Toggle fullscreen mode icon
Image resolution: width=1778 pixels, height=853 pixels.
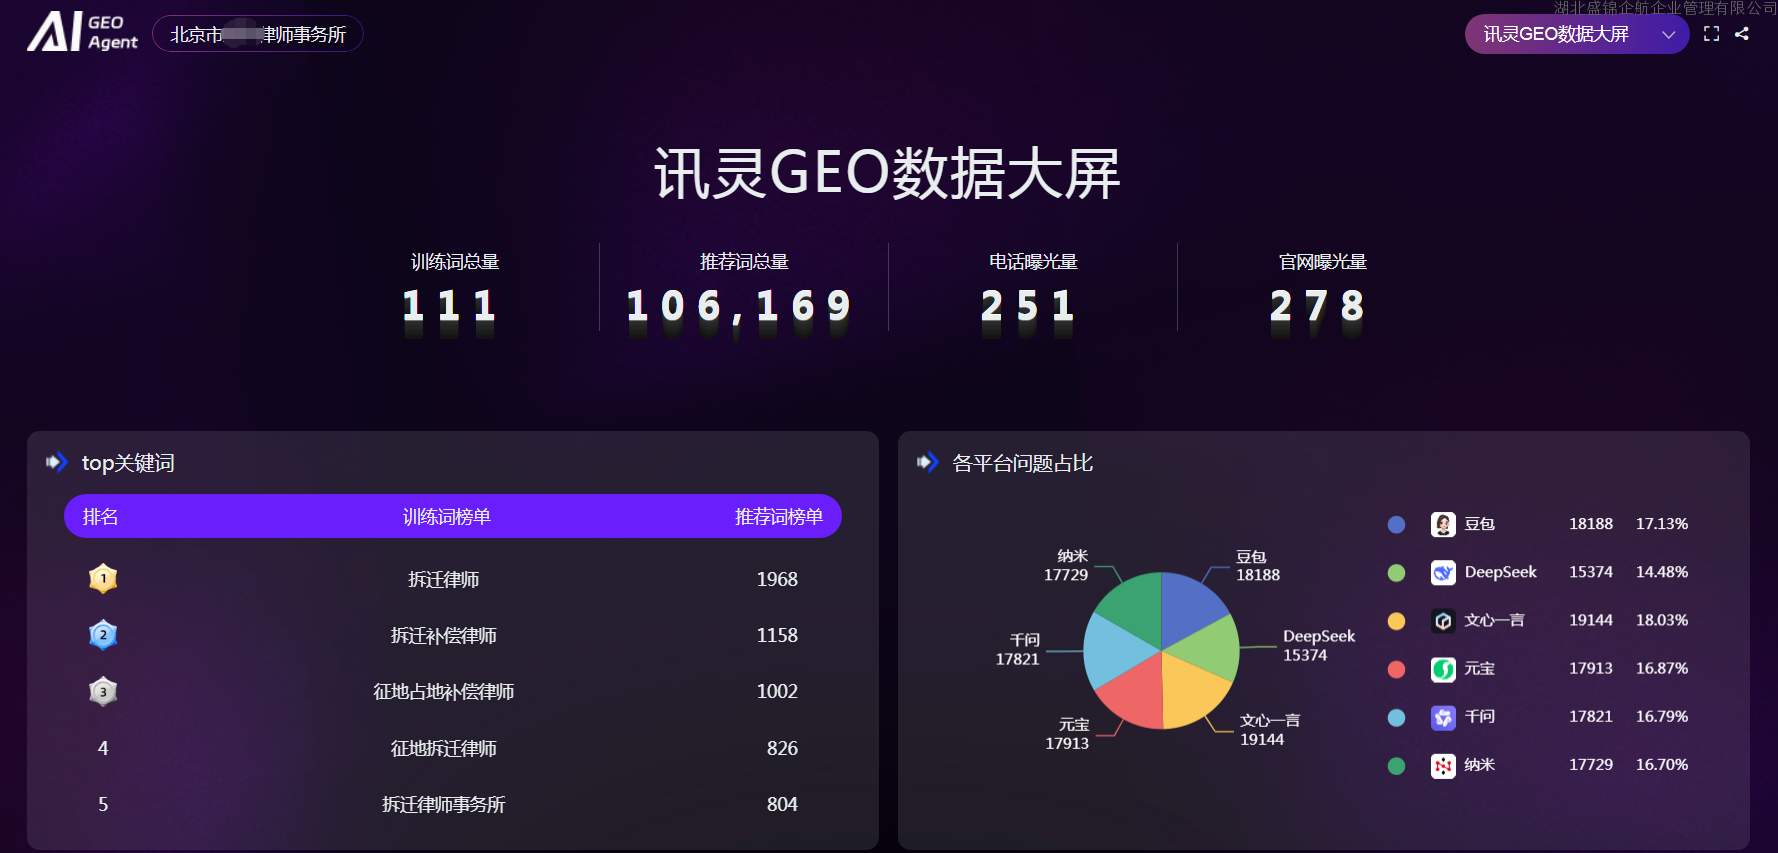[x=1711, y=34]
